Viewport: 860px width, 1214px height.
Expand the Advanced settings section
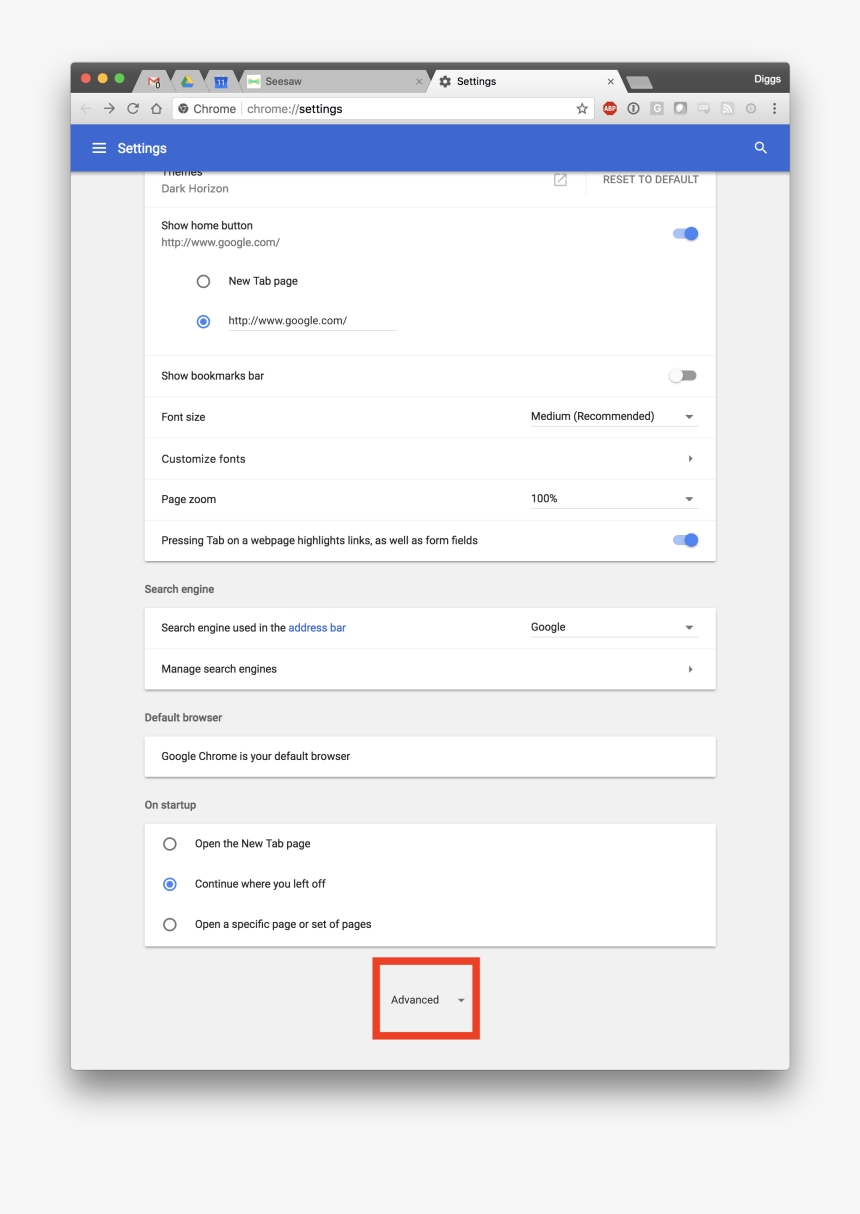pyautogui.click(x=428, y=1000)
